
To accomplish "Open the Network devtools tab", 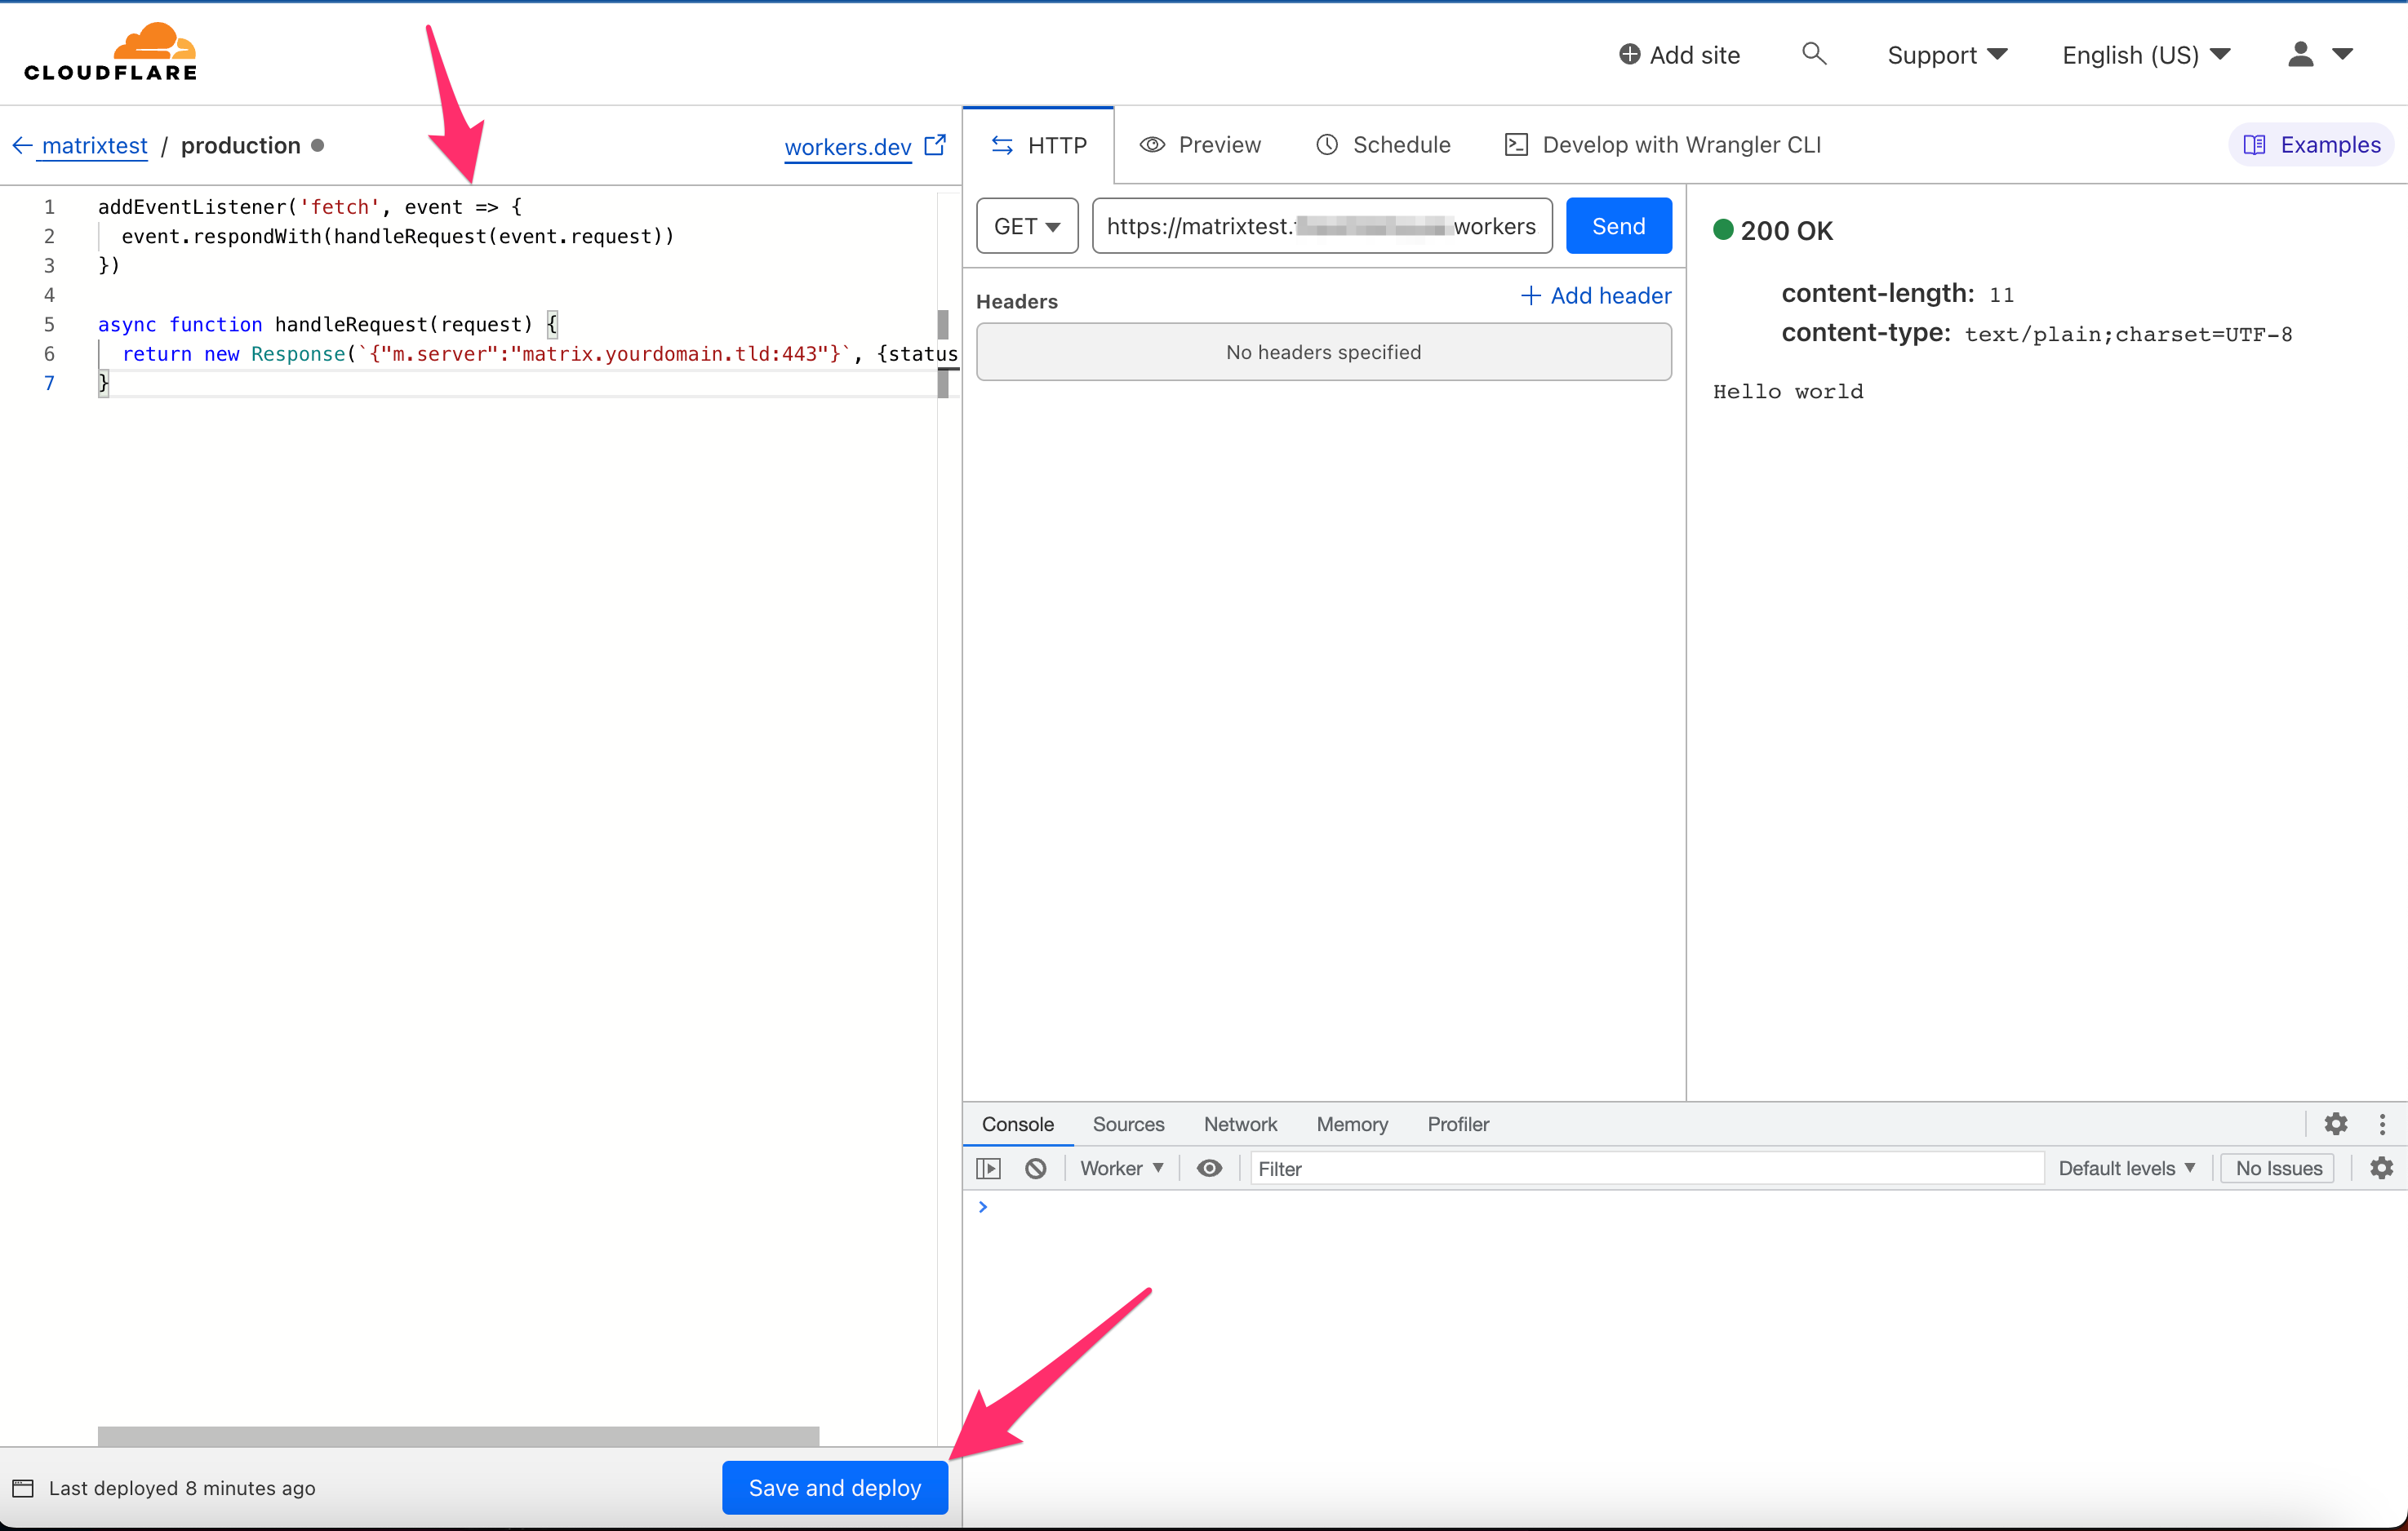I will (x=1240, y=1124).
